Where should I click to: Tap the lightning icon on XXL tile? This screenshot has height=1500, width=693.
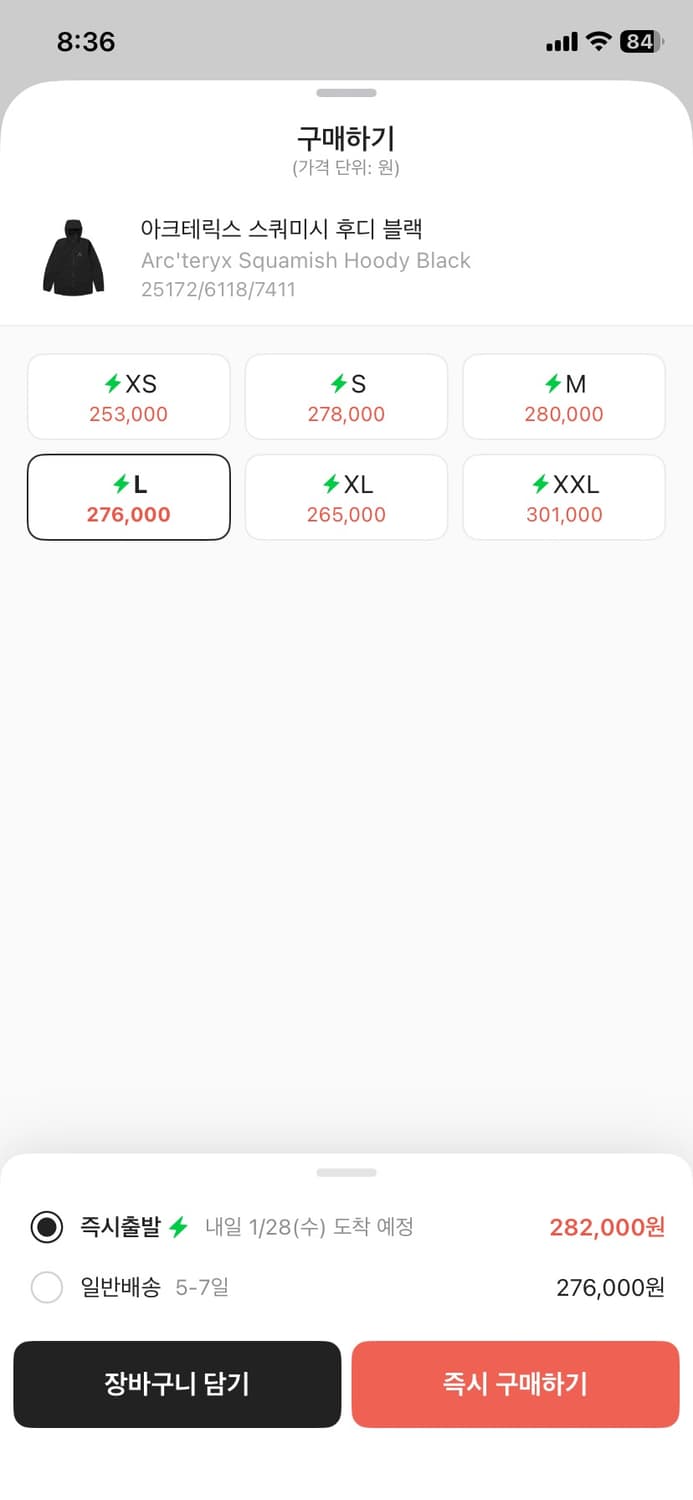541,485
